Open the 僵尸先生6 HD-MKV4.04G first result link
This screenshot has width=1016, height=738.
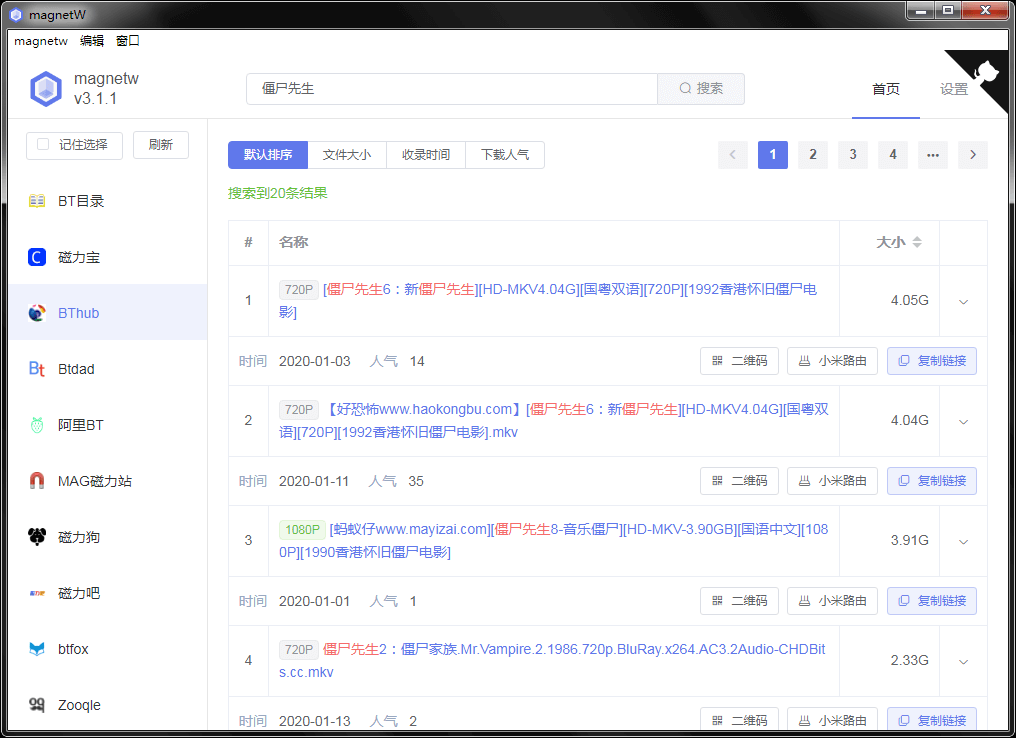[548, 301]
